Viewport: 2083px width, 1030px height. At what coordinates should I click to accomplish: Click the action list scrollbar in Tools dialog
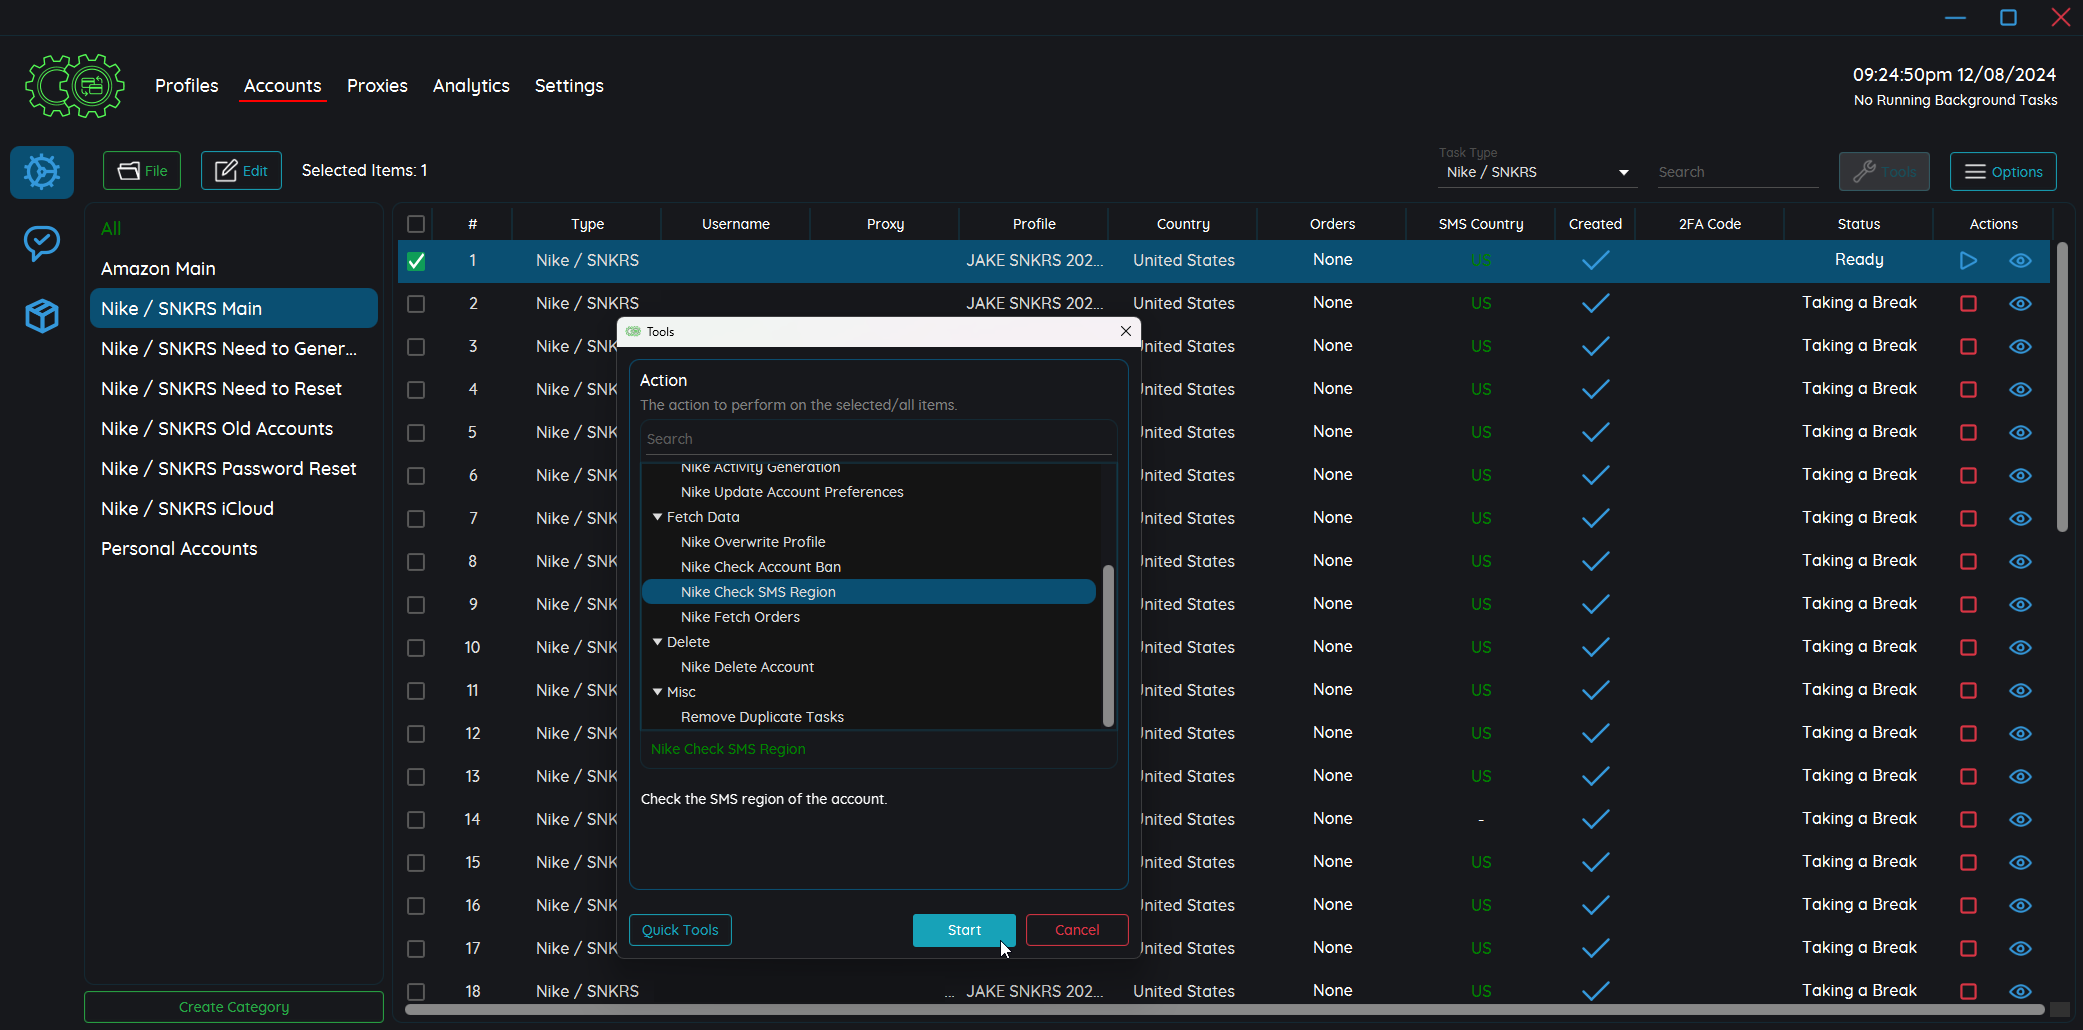[1107, 645]
